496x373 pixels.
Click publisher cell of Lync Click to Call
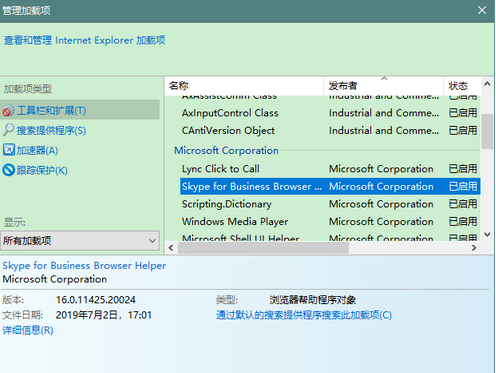[x=381, y=169]
